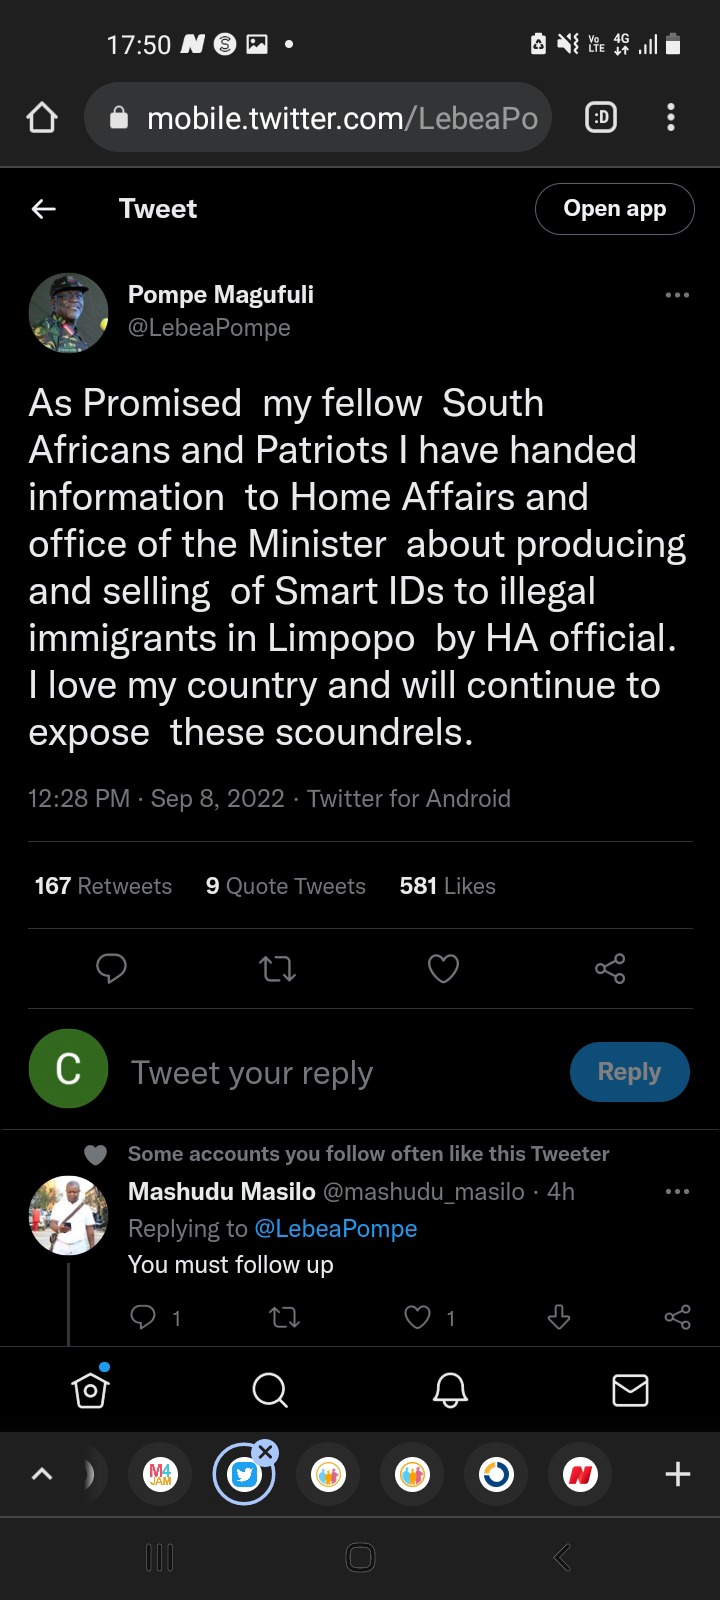
Task: Reply to main tweet via comment icon
Action: click(111, 968)
